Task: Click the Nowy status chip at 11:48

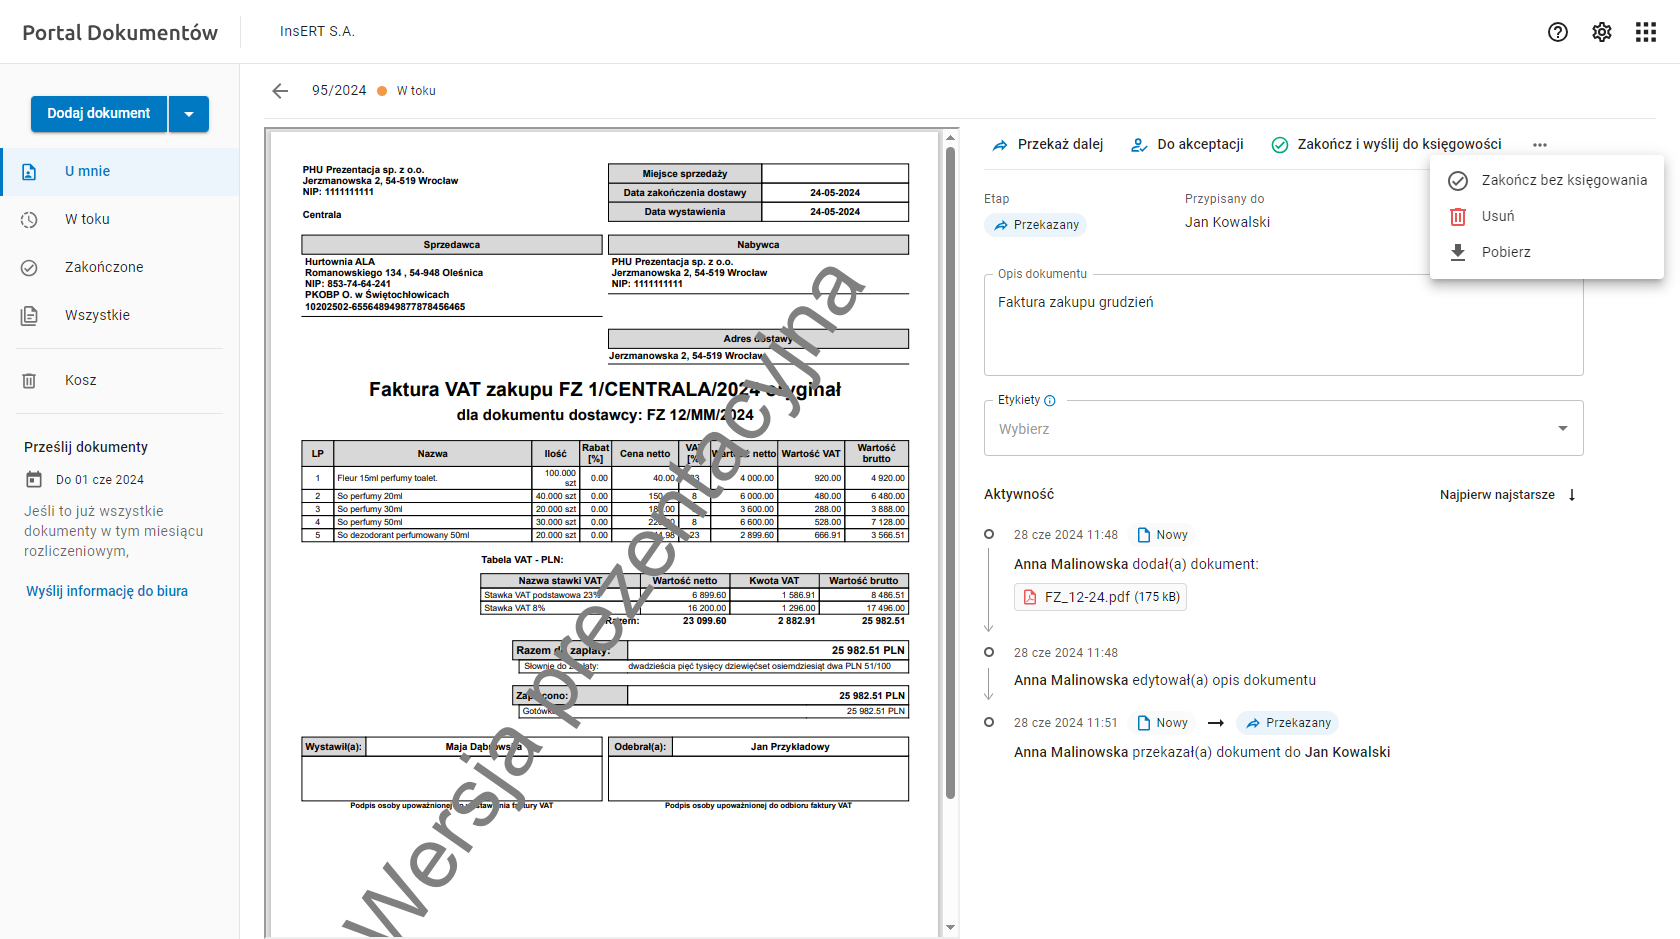Action: click(x=1162, y=535)
